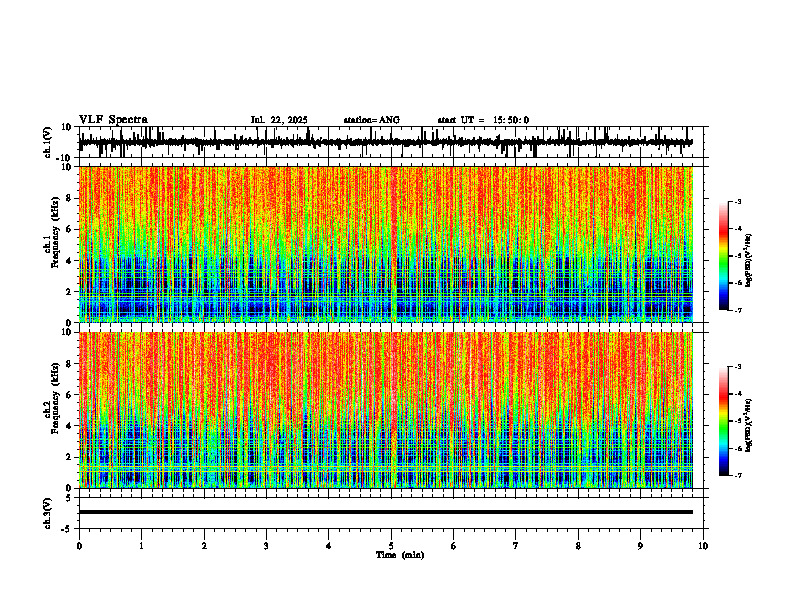Click the "10" label ending the time axis
This screenshot has width=792, height=612.
click(x=703, y=546)
